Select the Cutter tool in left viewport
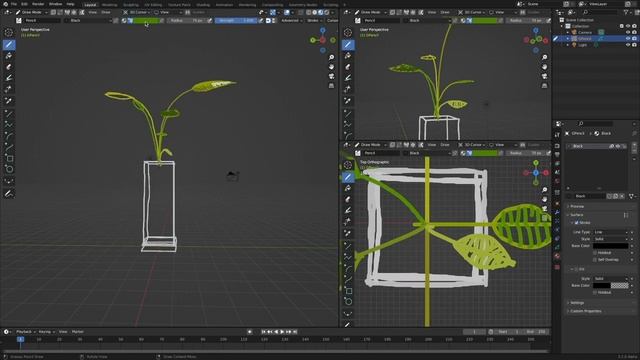This screenshot has width=640, height=360. [x=9, y=89]
